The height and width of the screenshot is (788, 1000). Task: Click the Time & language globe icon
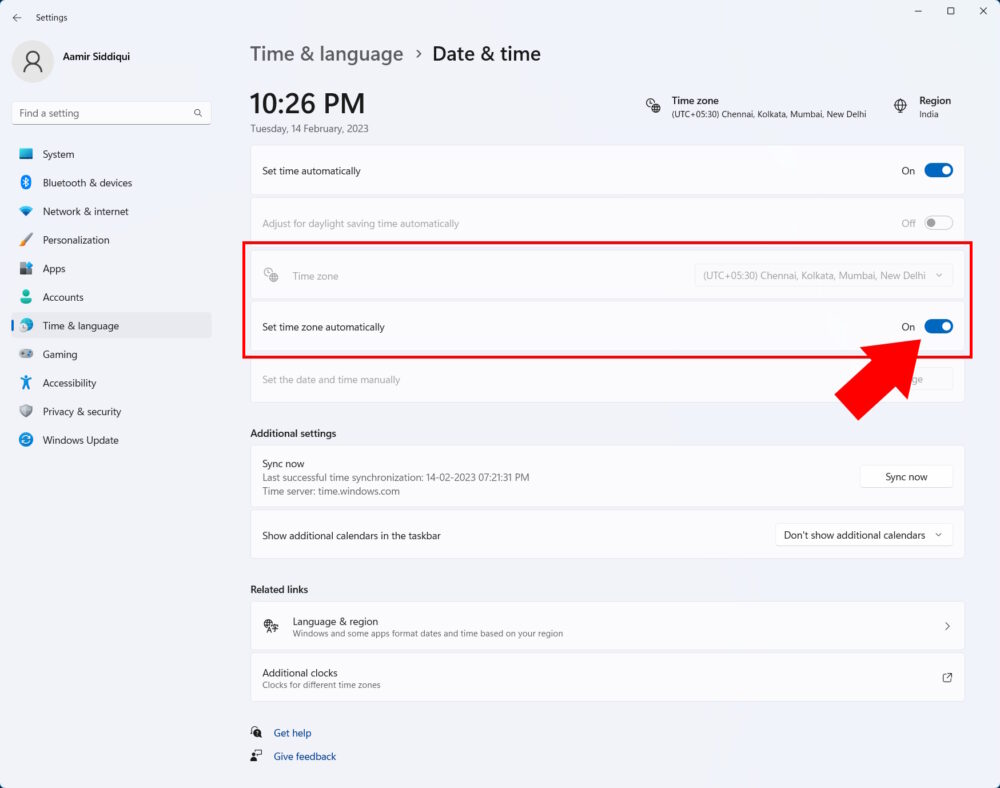point(26,325)
